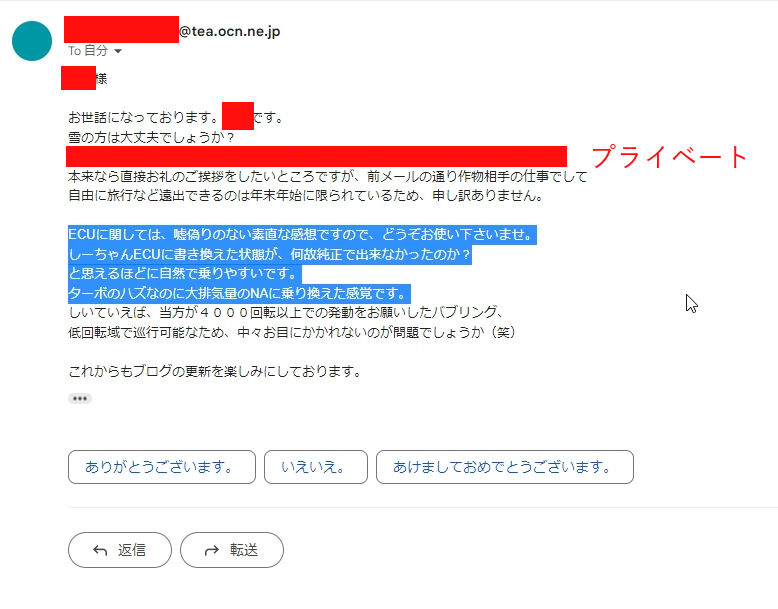Click the teal sender avatar circle
Viewport: 778px width, 609px height.
[32, 41]
